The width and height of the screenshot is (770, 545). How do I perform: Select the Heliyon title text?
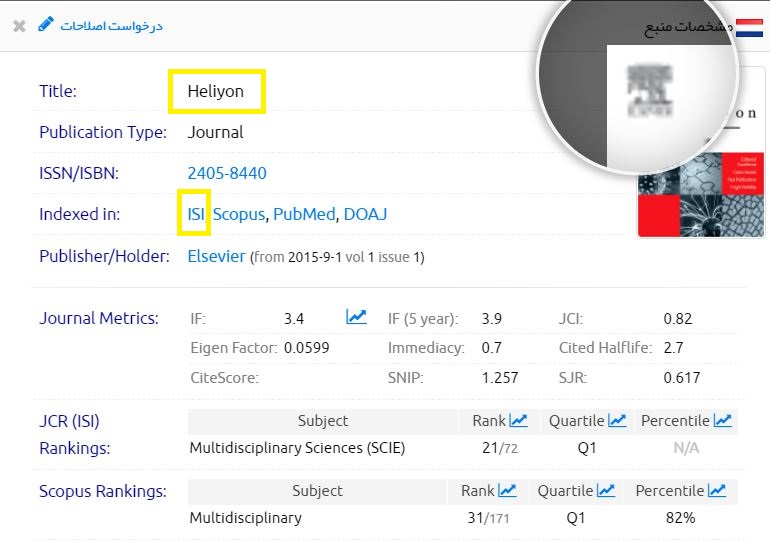215,91
